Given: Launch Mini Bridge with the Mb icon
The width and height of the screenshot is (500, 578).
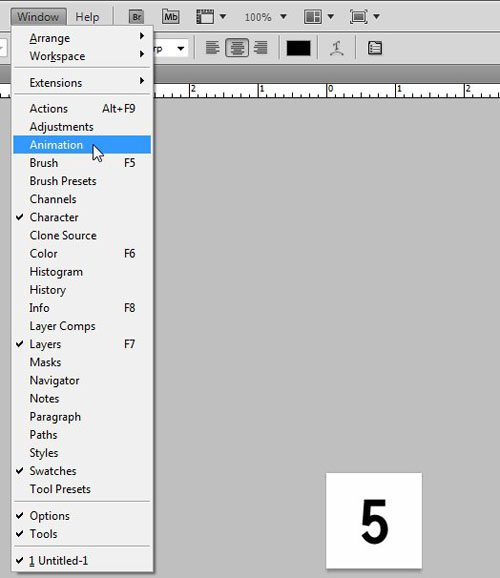Looking at the screenshot, I should (171, 17).
